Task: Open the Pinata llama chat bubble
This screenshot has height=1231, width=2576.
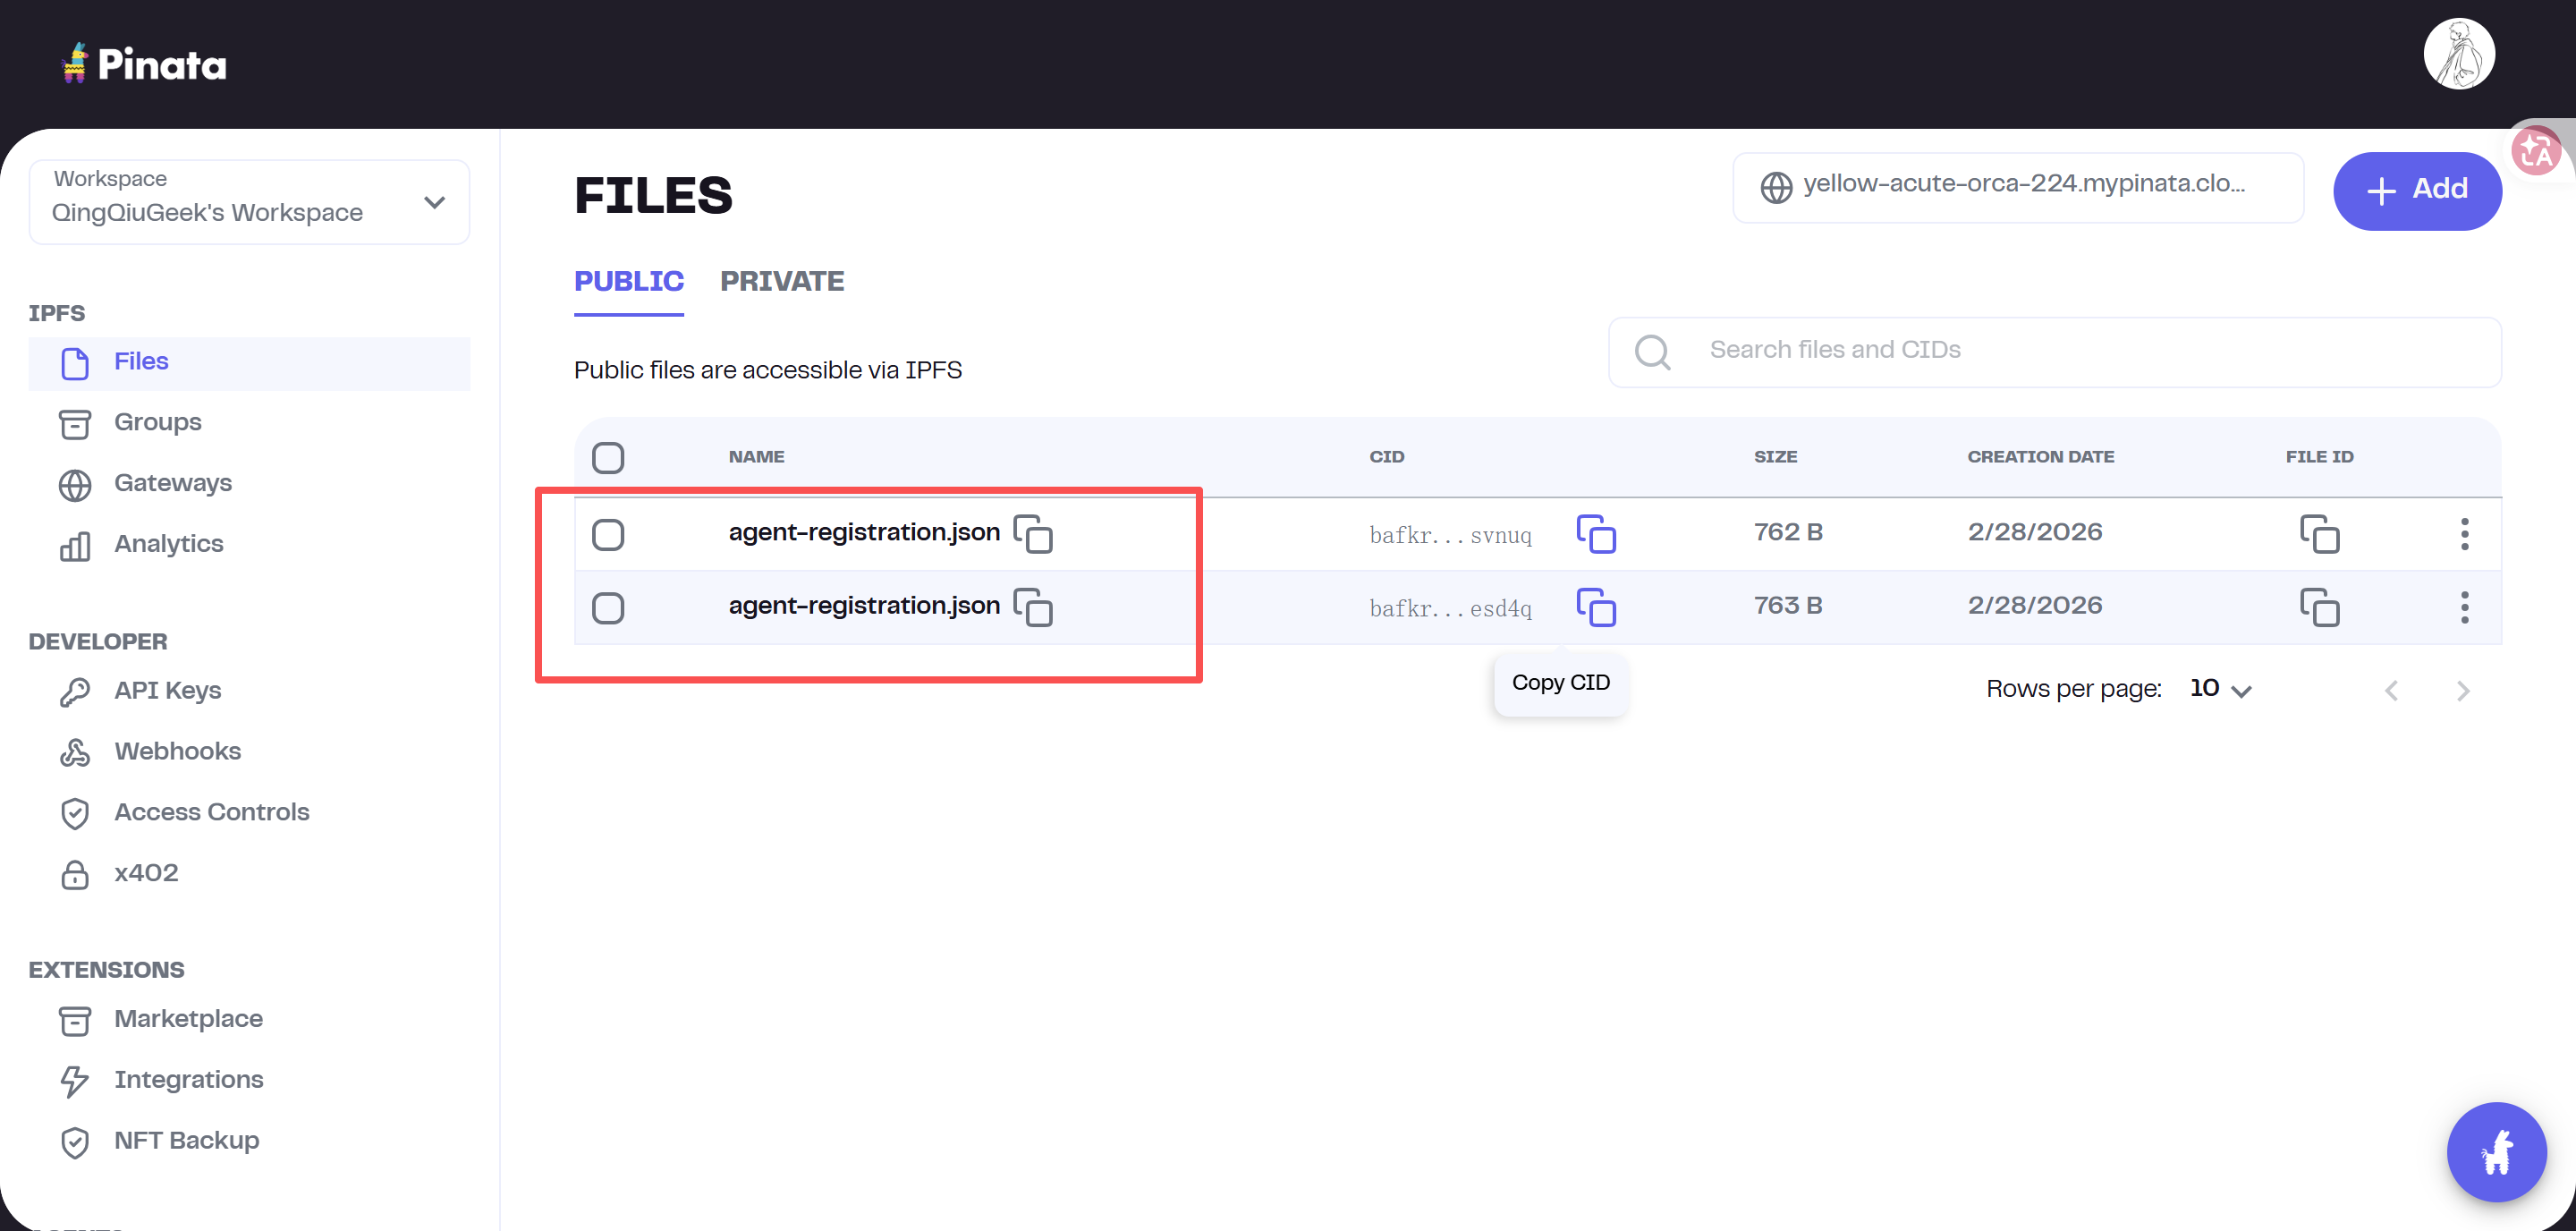Action: pyautogui.click(x=2496, y=1152)
